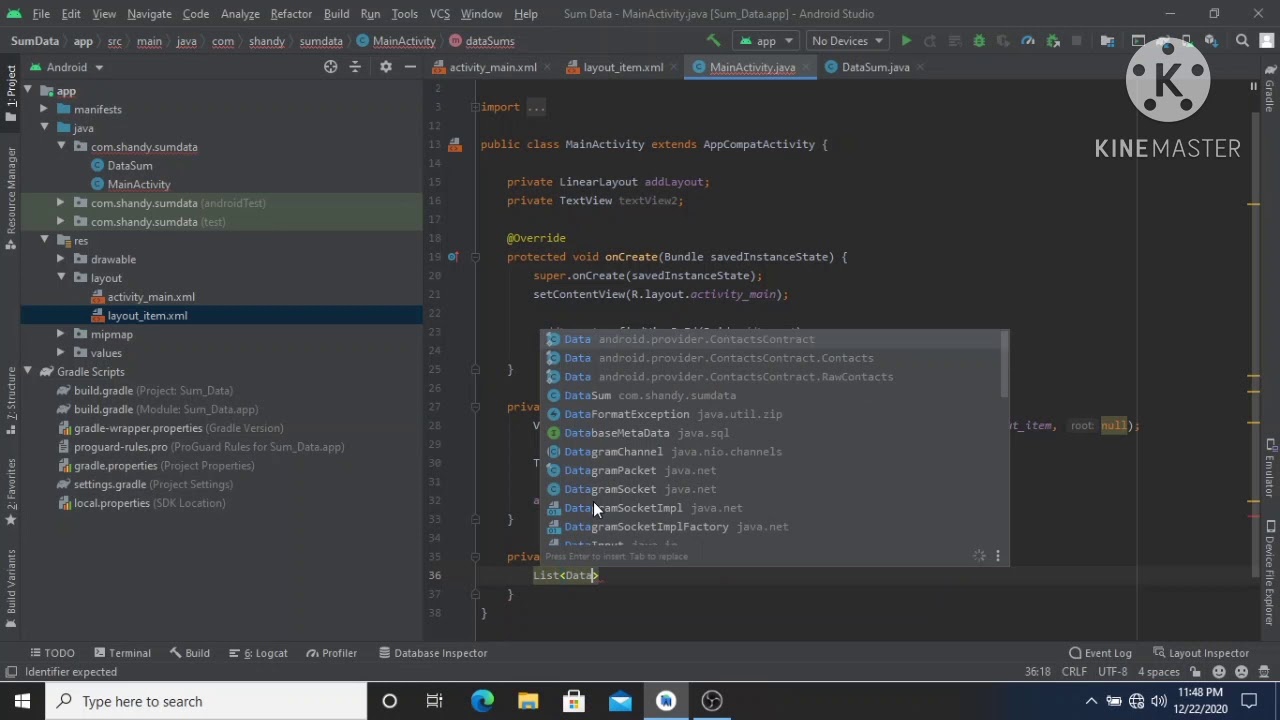Collapse the Gradle Scripts node
The width and height of the screenshot is (1280, 720).
(x=28, y=372)
